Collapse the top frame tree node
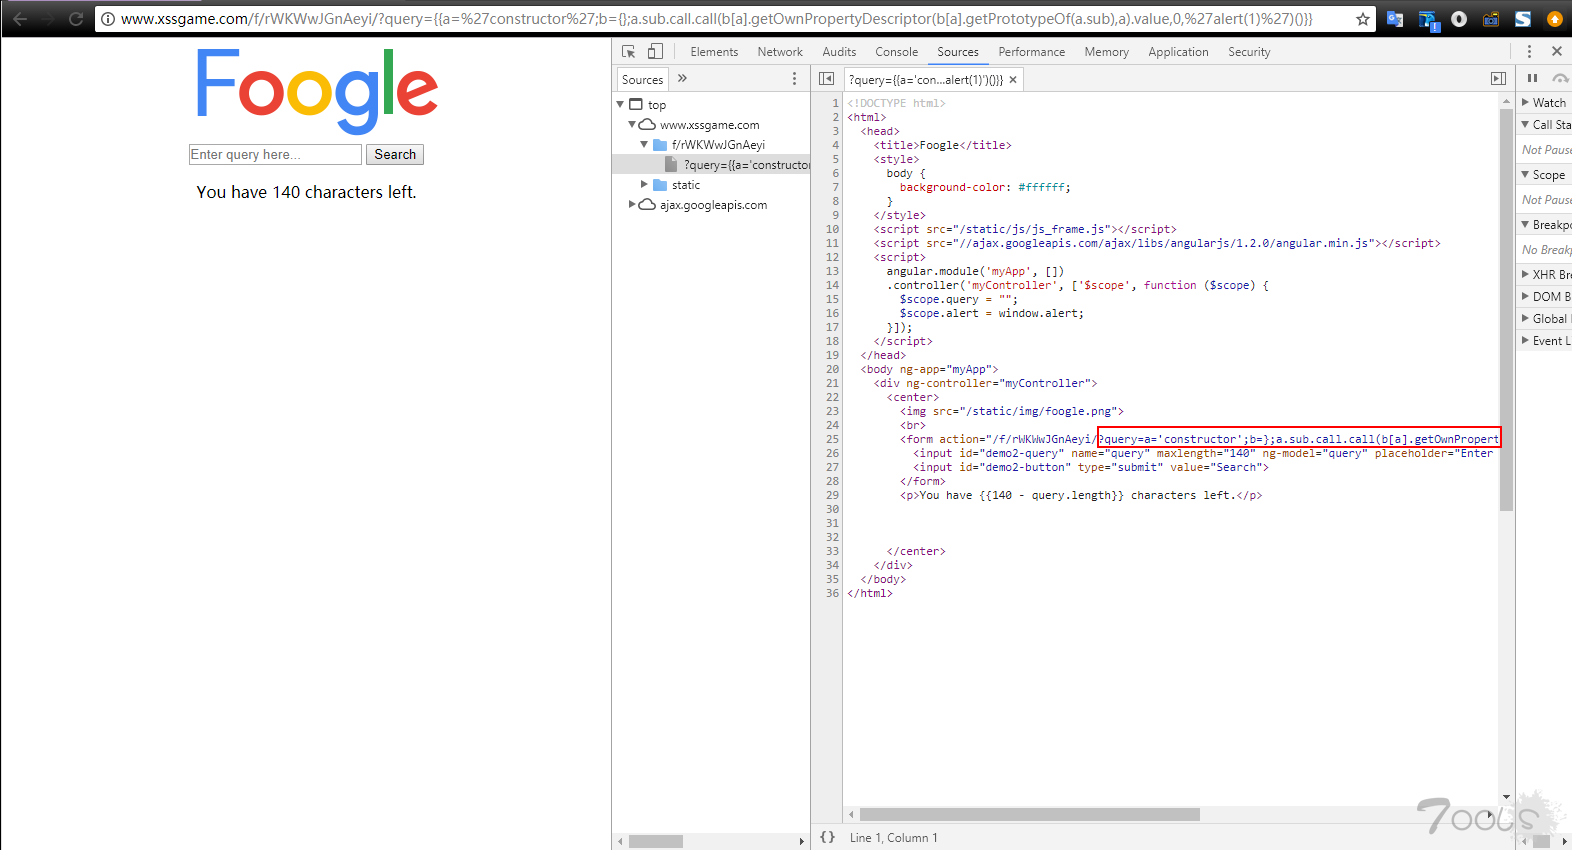 (620, 104)
